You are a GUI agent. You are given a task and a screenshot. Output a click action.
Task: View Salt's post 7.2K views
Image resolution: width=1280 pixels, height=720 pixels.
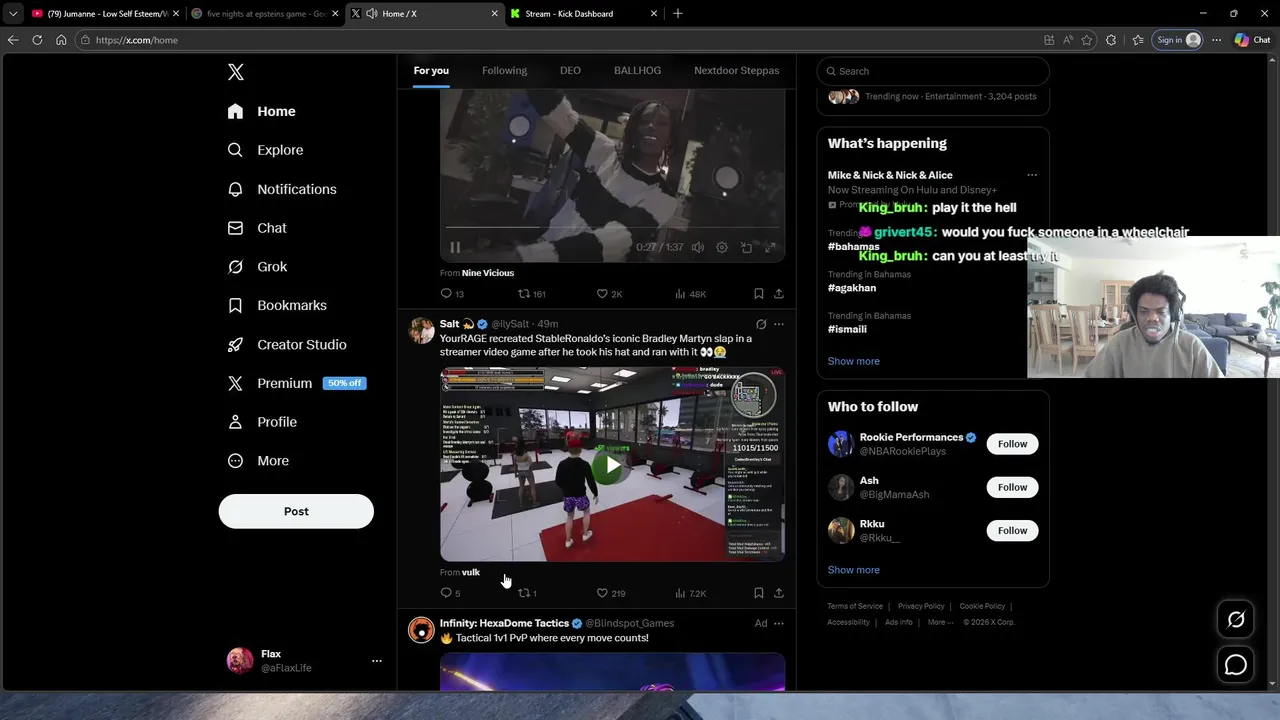690,593
